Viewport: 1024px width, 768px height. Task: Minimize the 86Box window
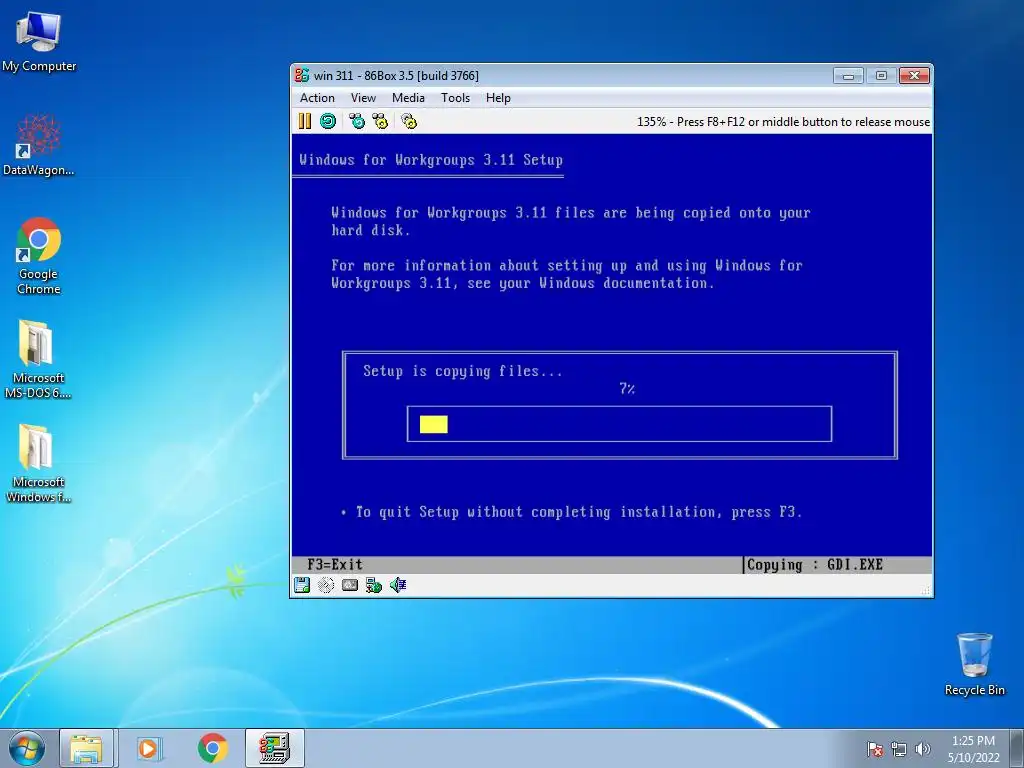848,76
